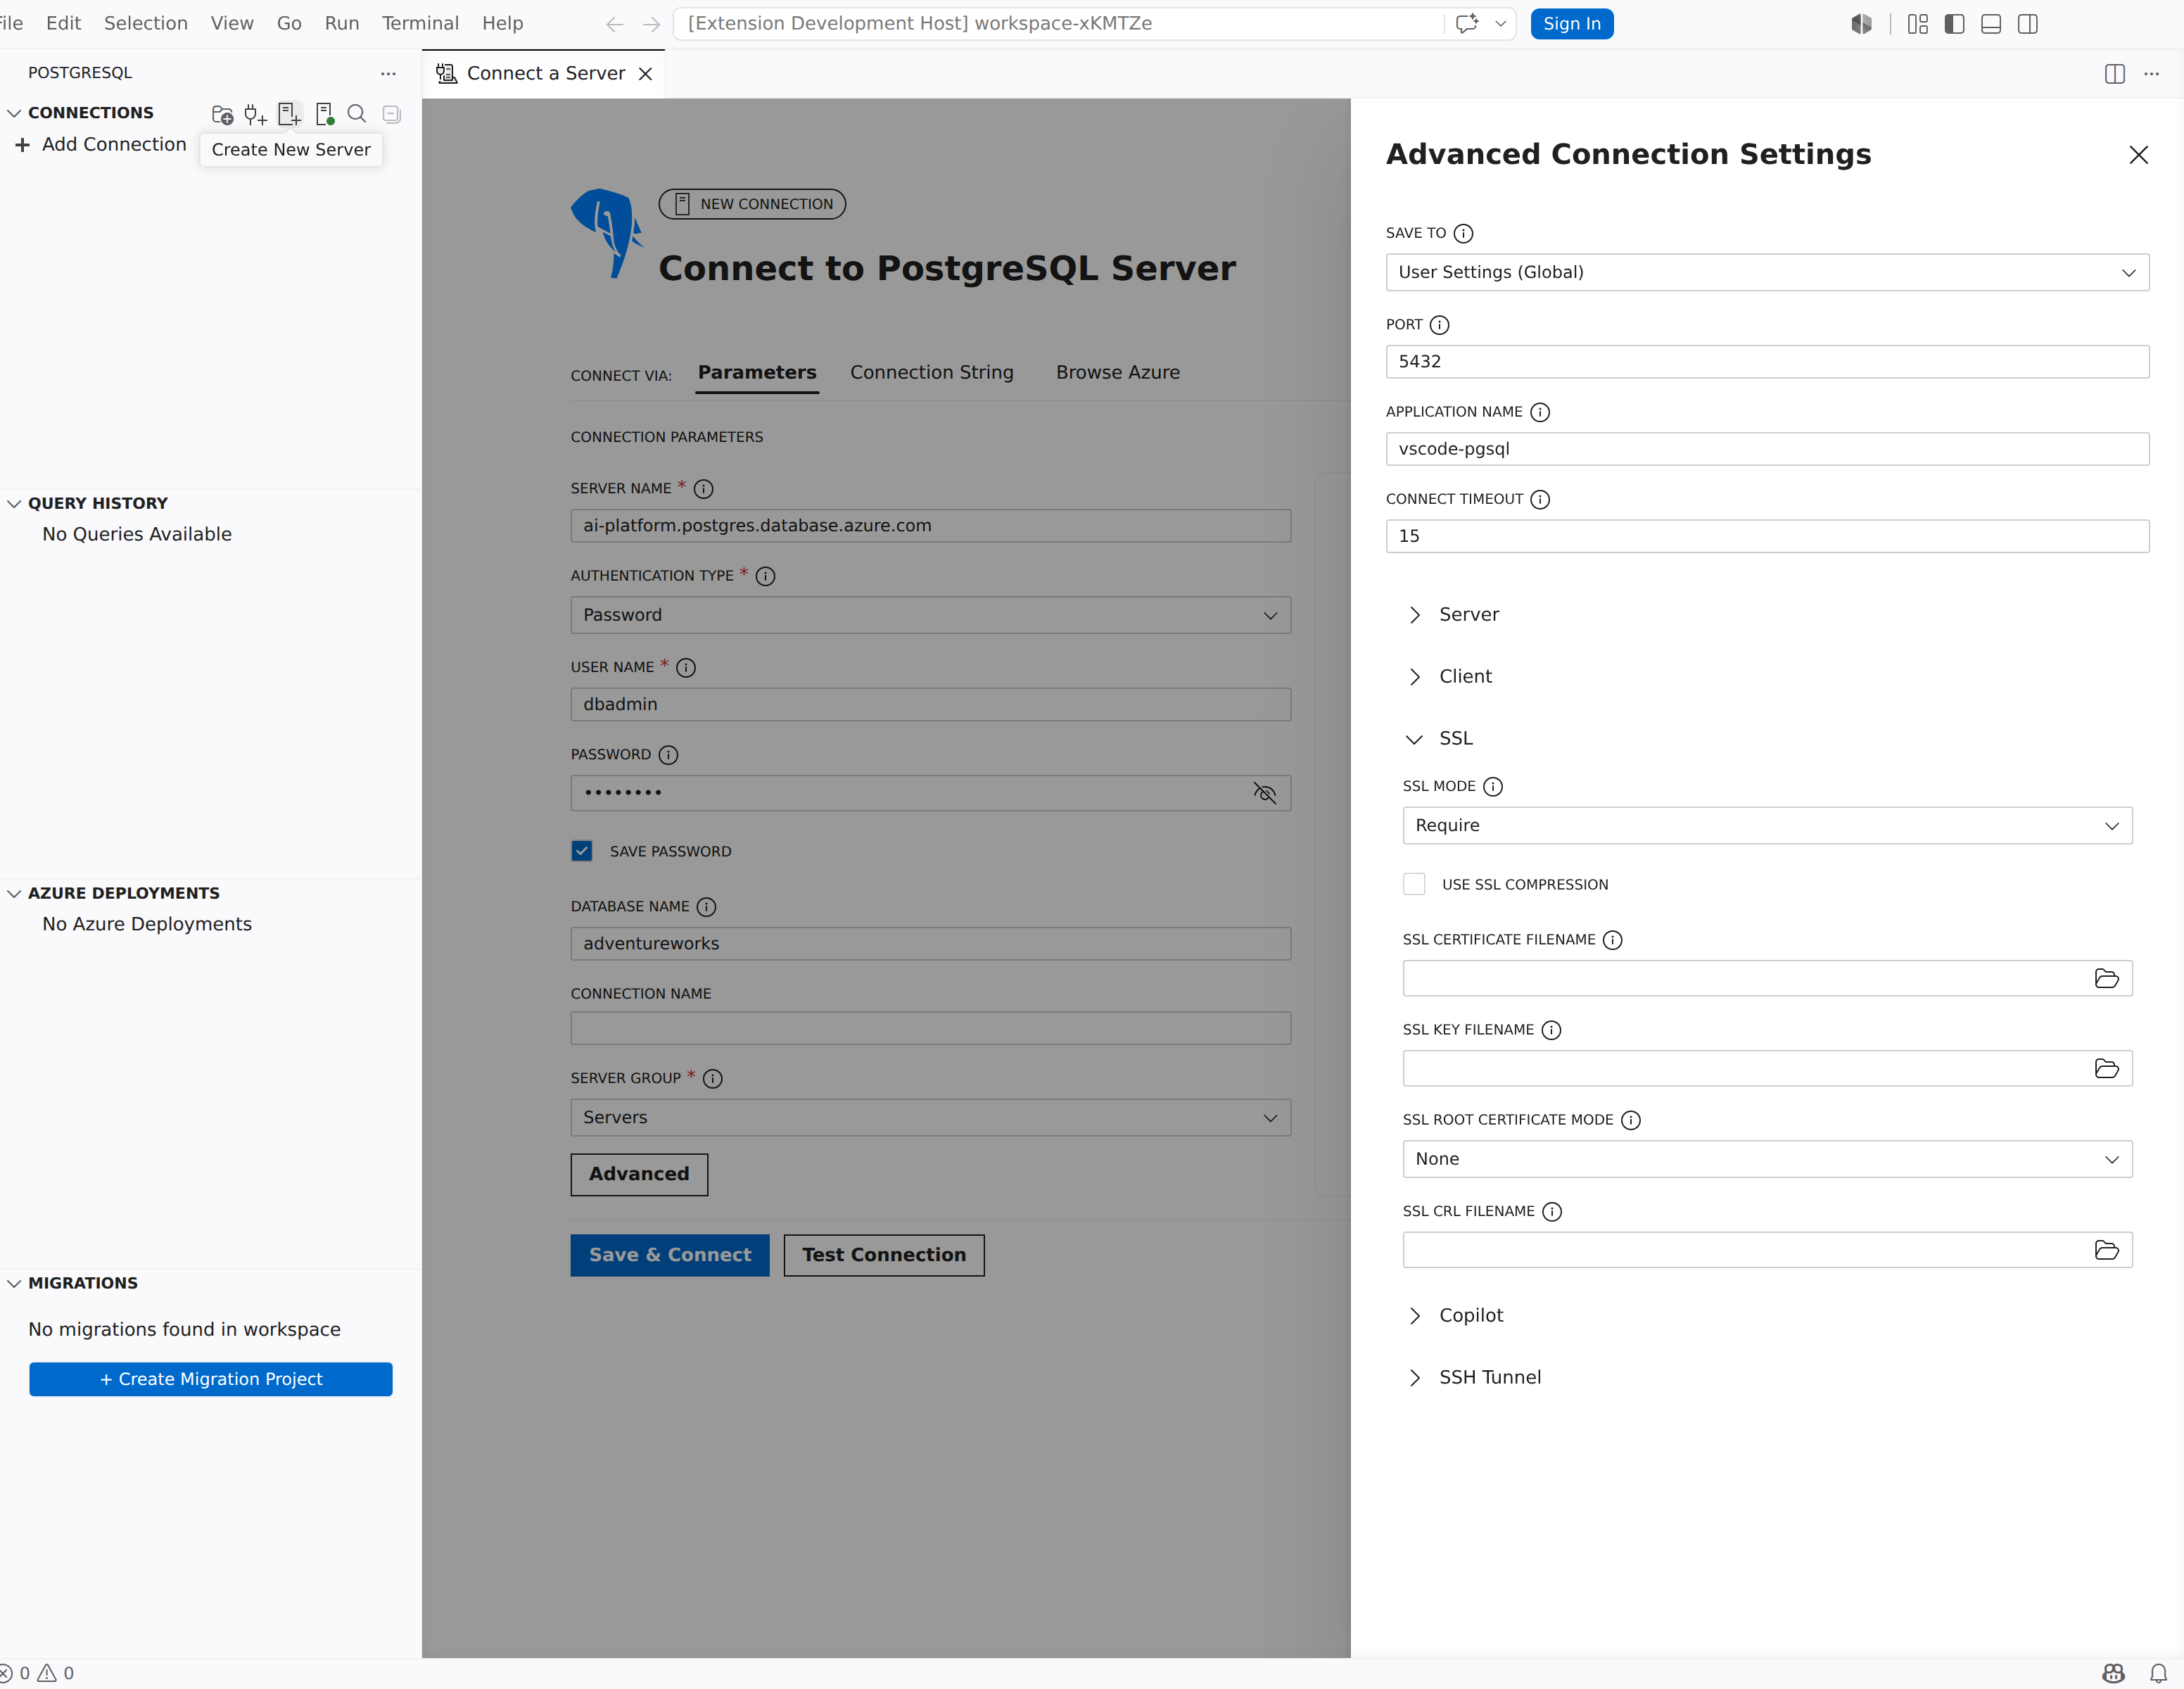Click the Sign In button

(x=1571, y=24)
